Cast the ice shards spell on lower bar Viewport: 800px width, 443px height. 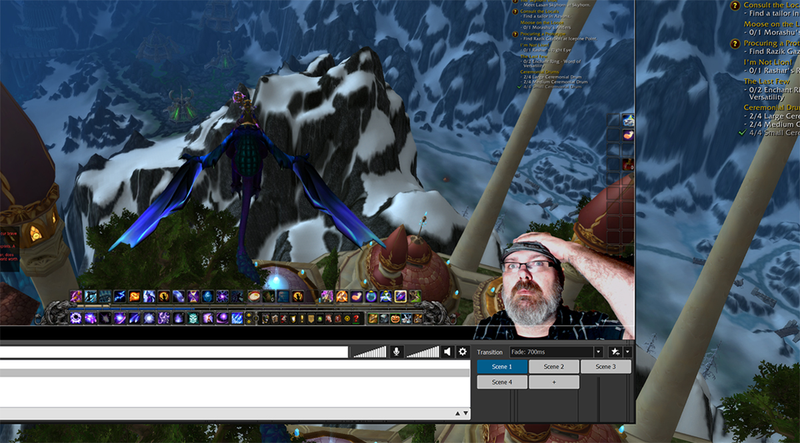(237, 317)
